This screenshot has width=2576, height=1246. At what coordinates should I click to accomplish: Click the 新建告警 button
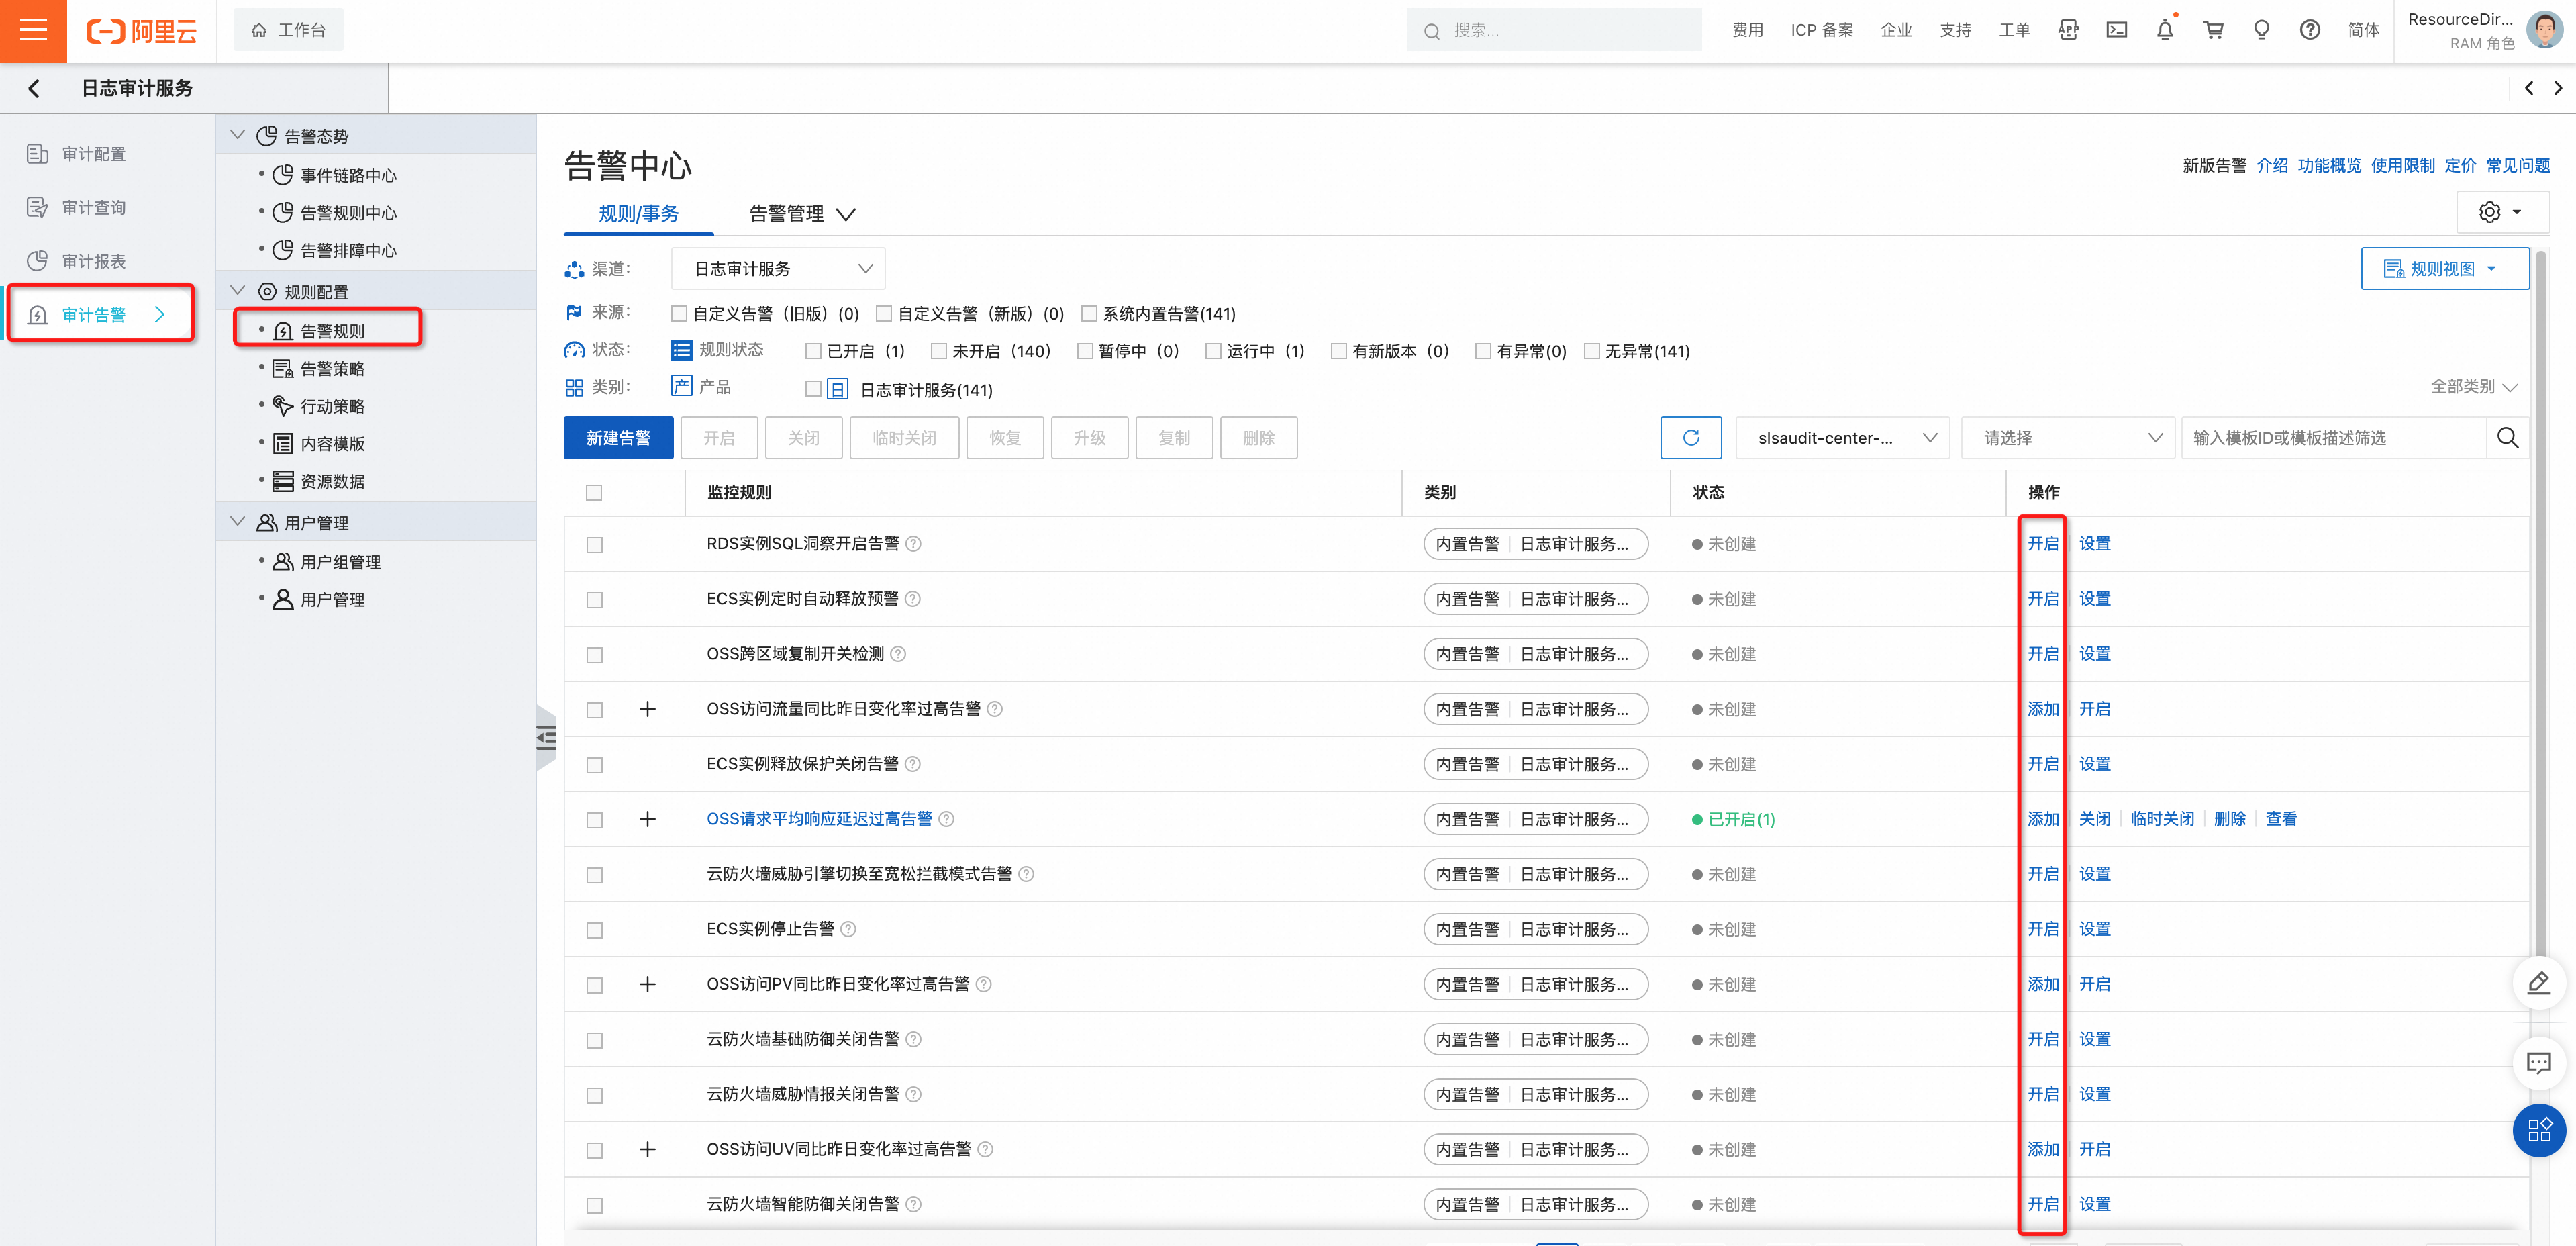click(x=618, y=438)
